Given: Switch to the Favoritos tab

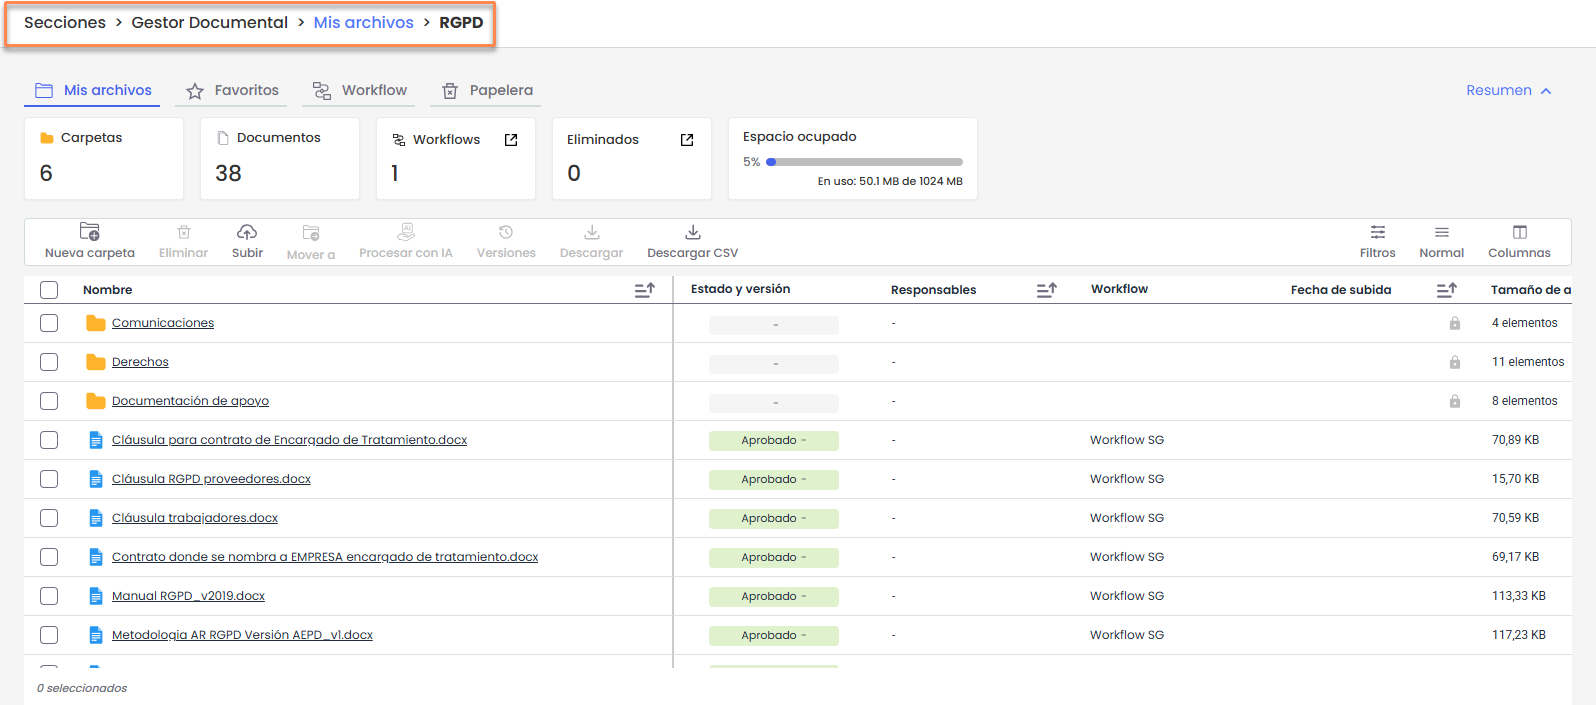Looking at the screenshot, I should [232, 91].
